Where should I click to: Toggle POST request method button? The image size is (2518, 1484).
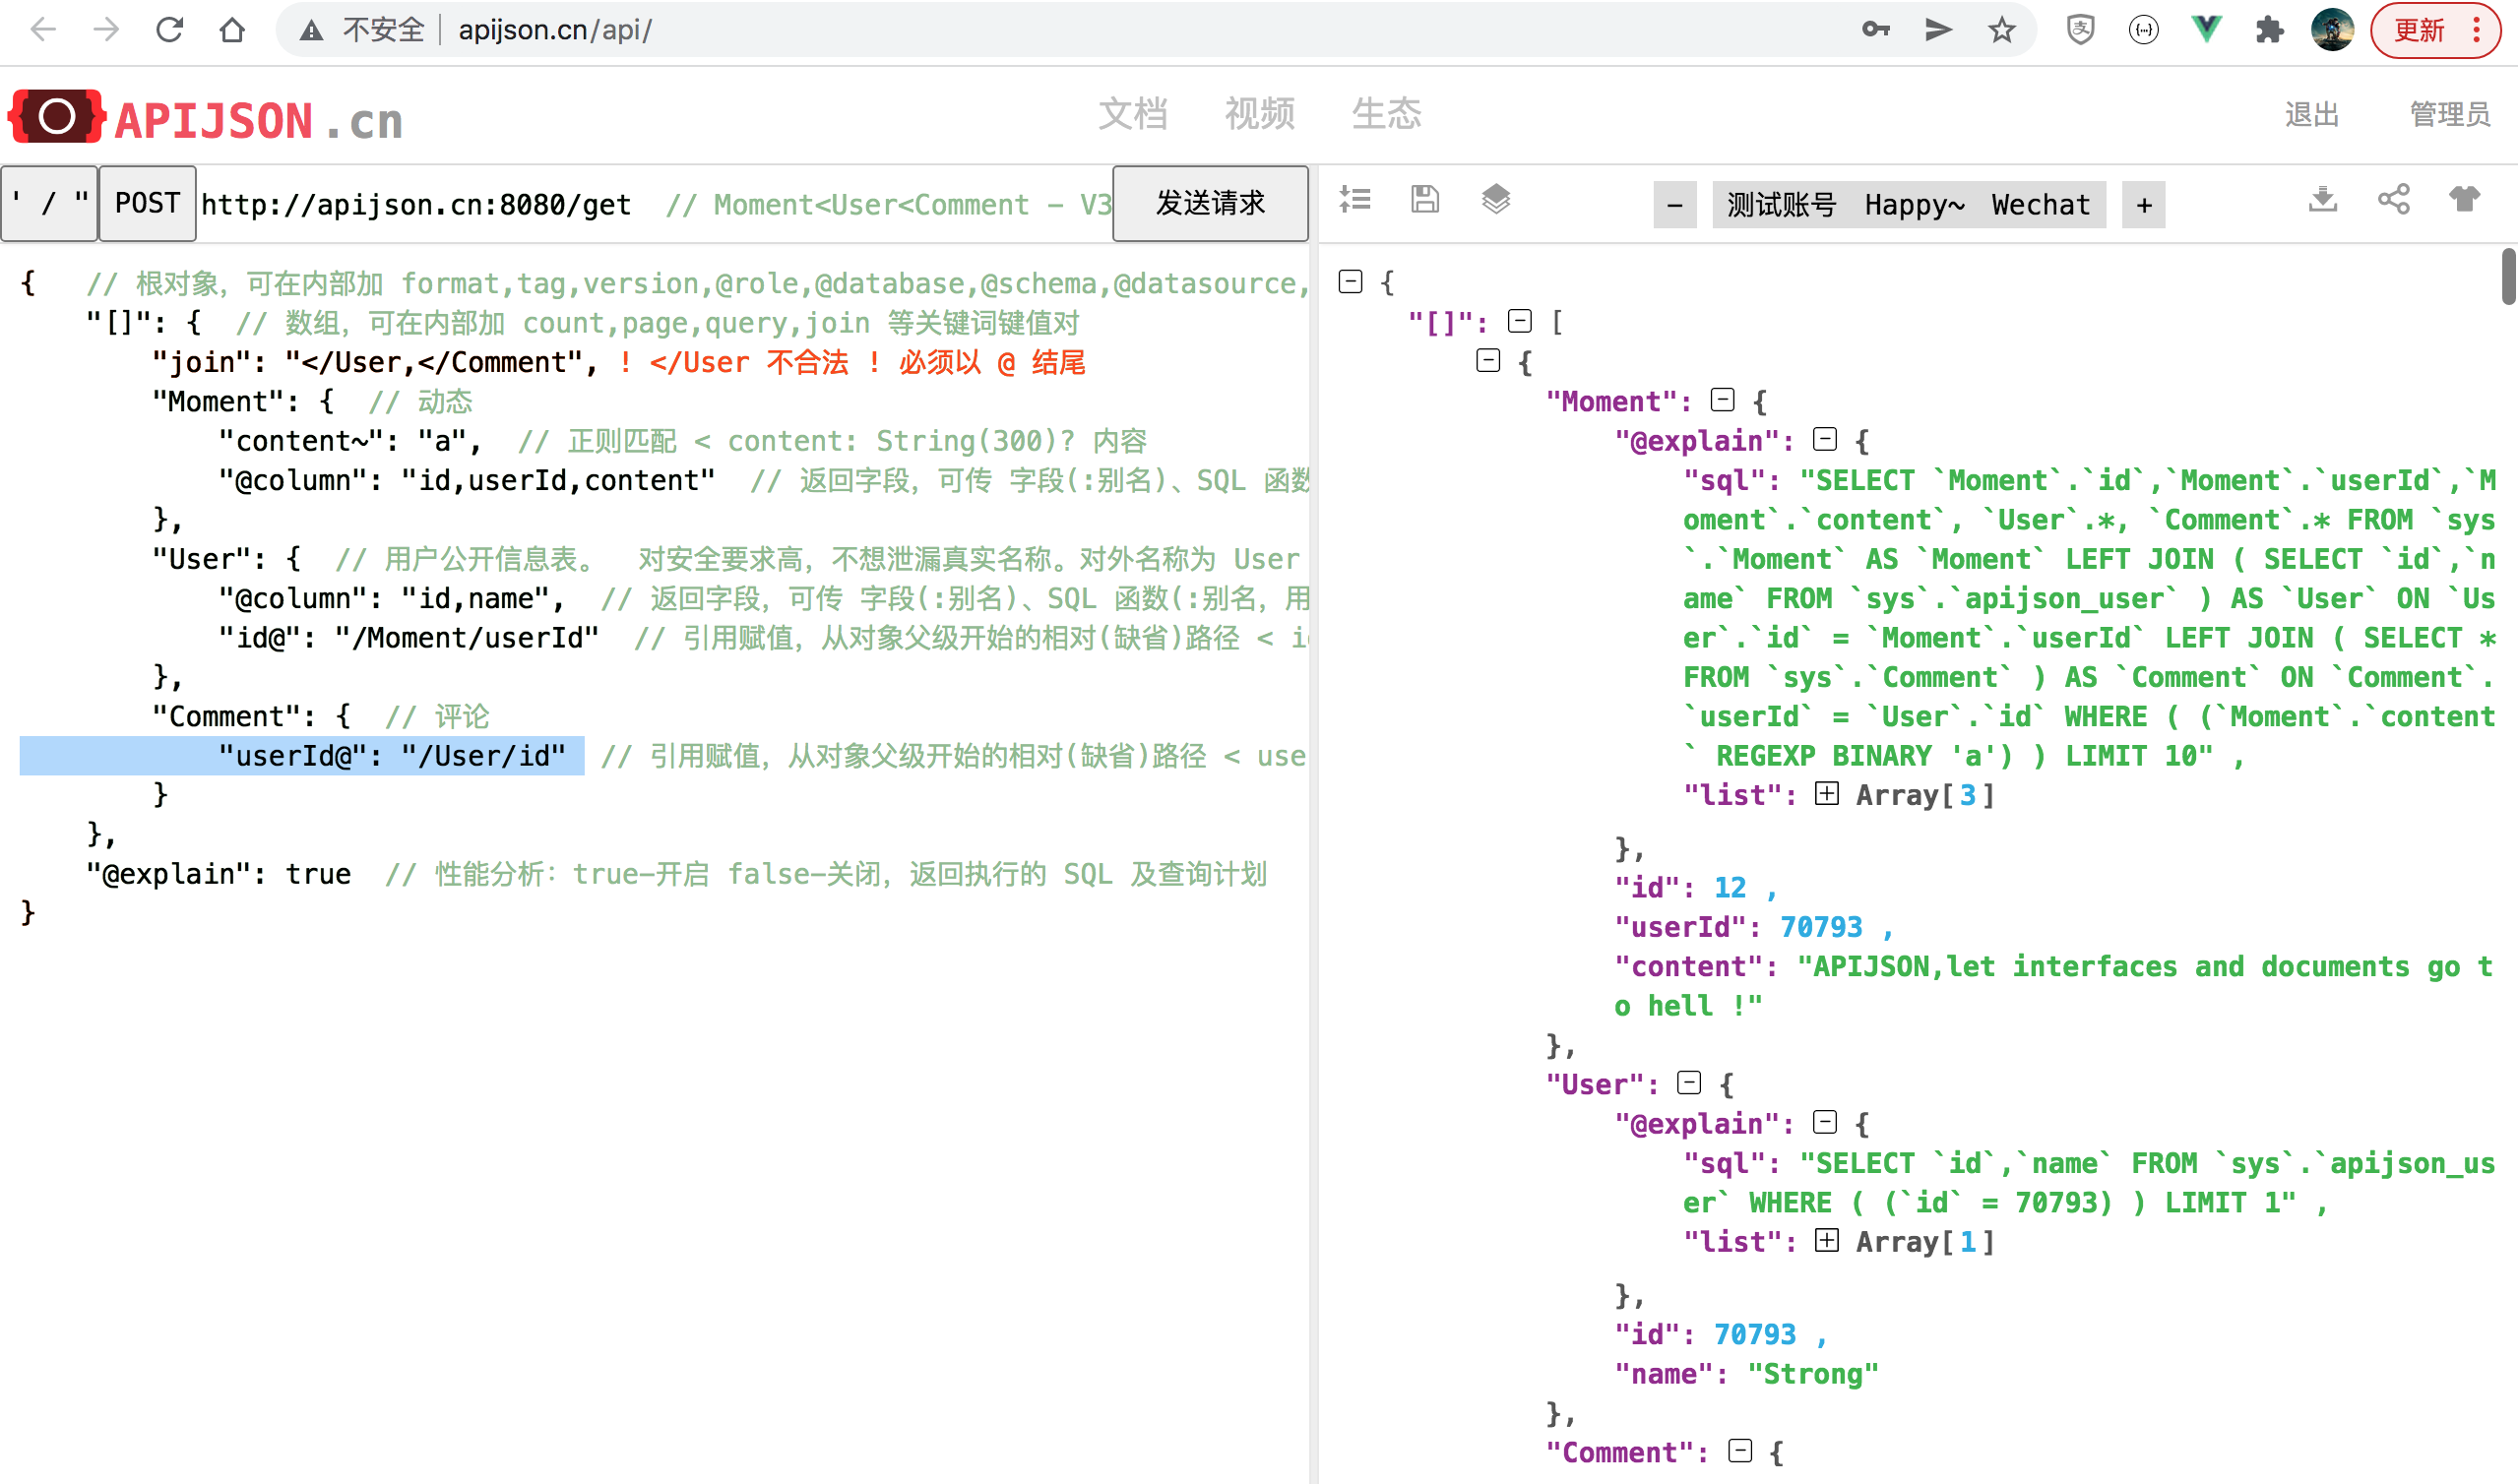click(x=147, y=204)
